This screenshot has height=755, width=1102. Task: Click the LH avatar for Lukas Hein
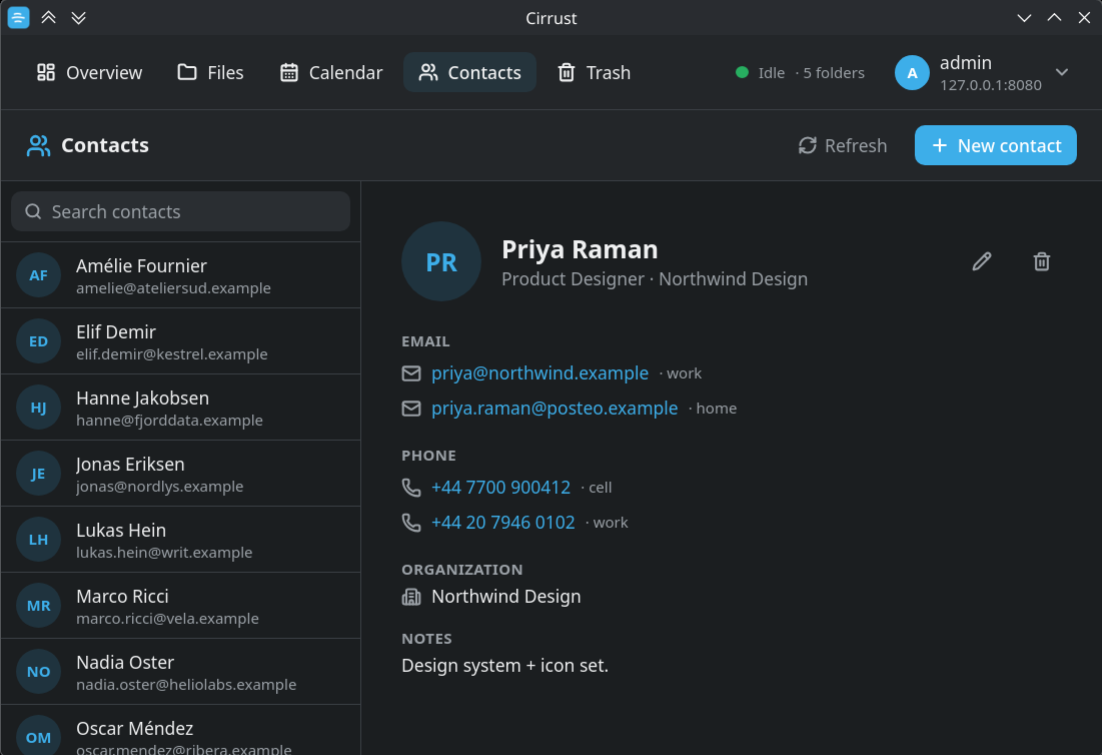tap(39, 540)
